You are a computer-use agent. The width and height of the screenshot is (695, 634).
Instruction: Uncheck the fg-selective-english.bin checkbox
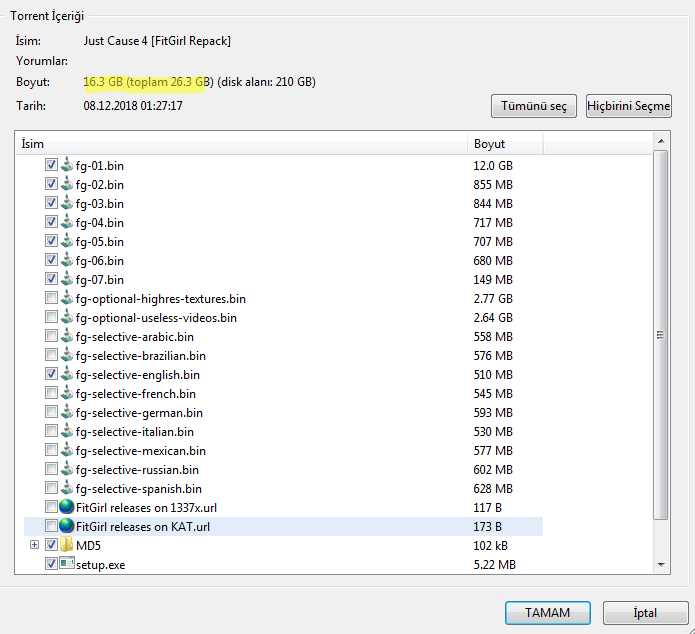(x=51, y=374)
